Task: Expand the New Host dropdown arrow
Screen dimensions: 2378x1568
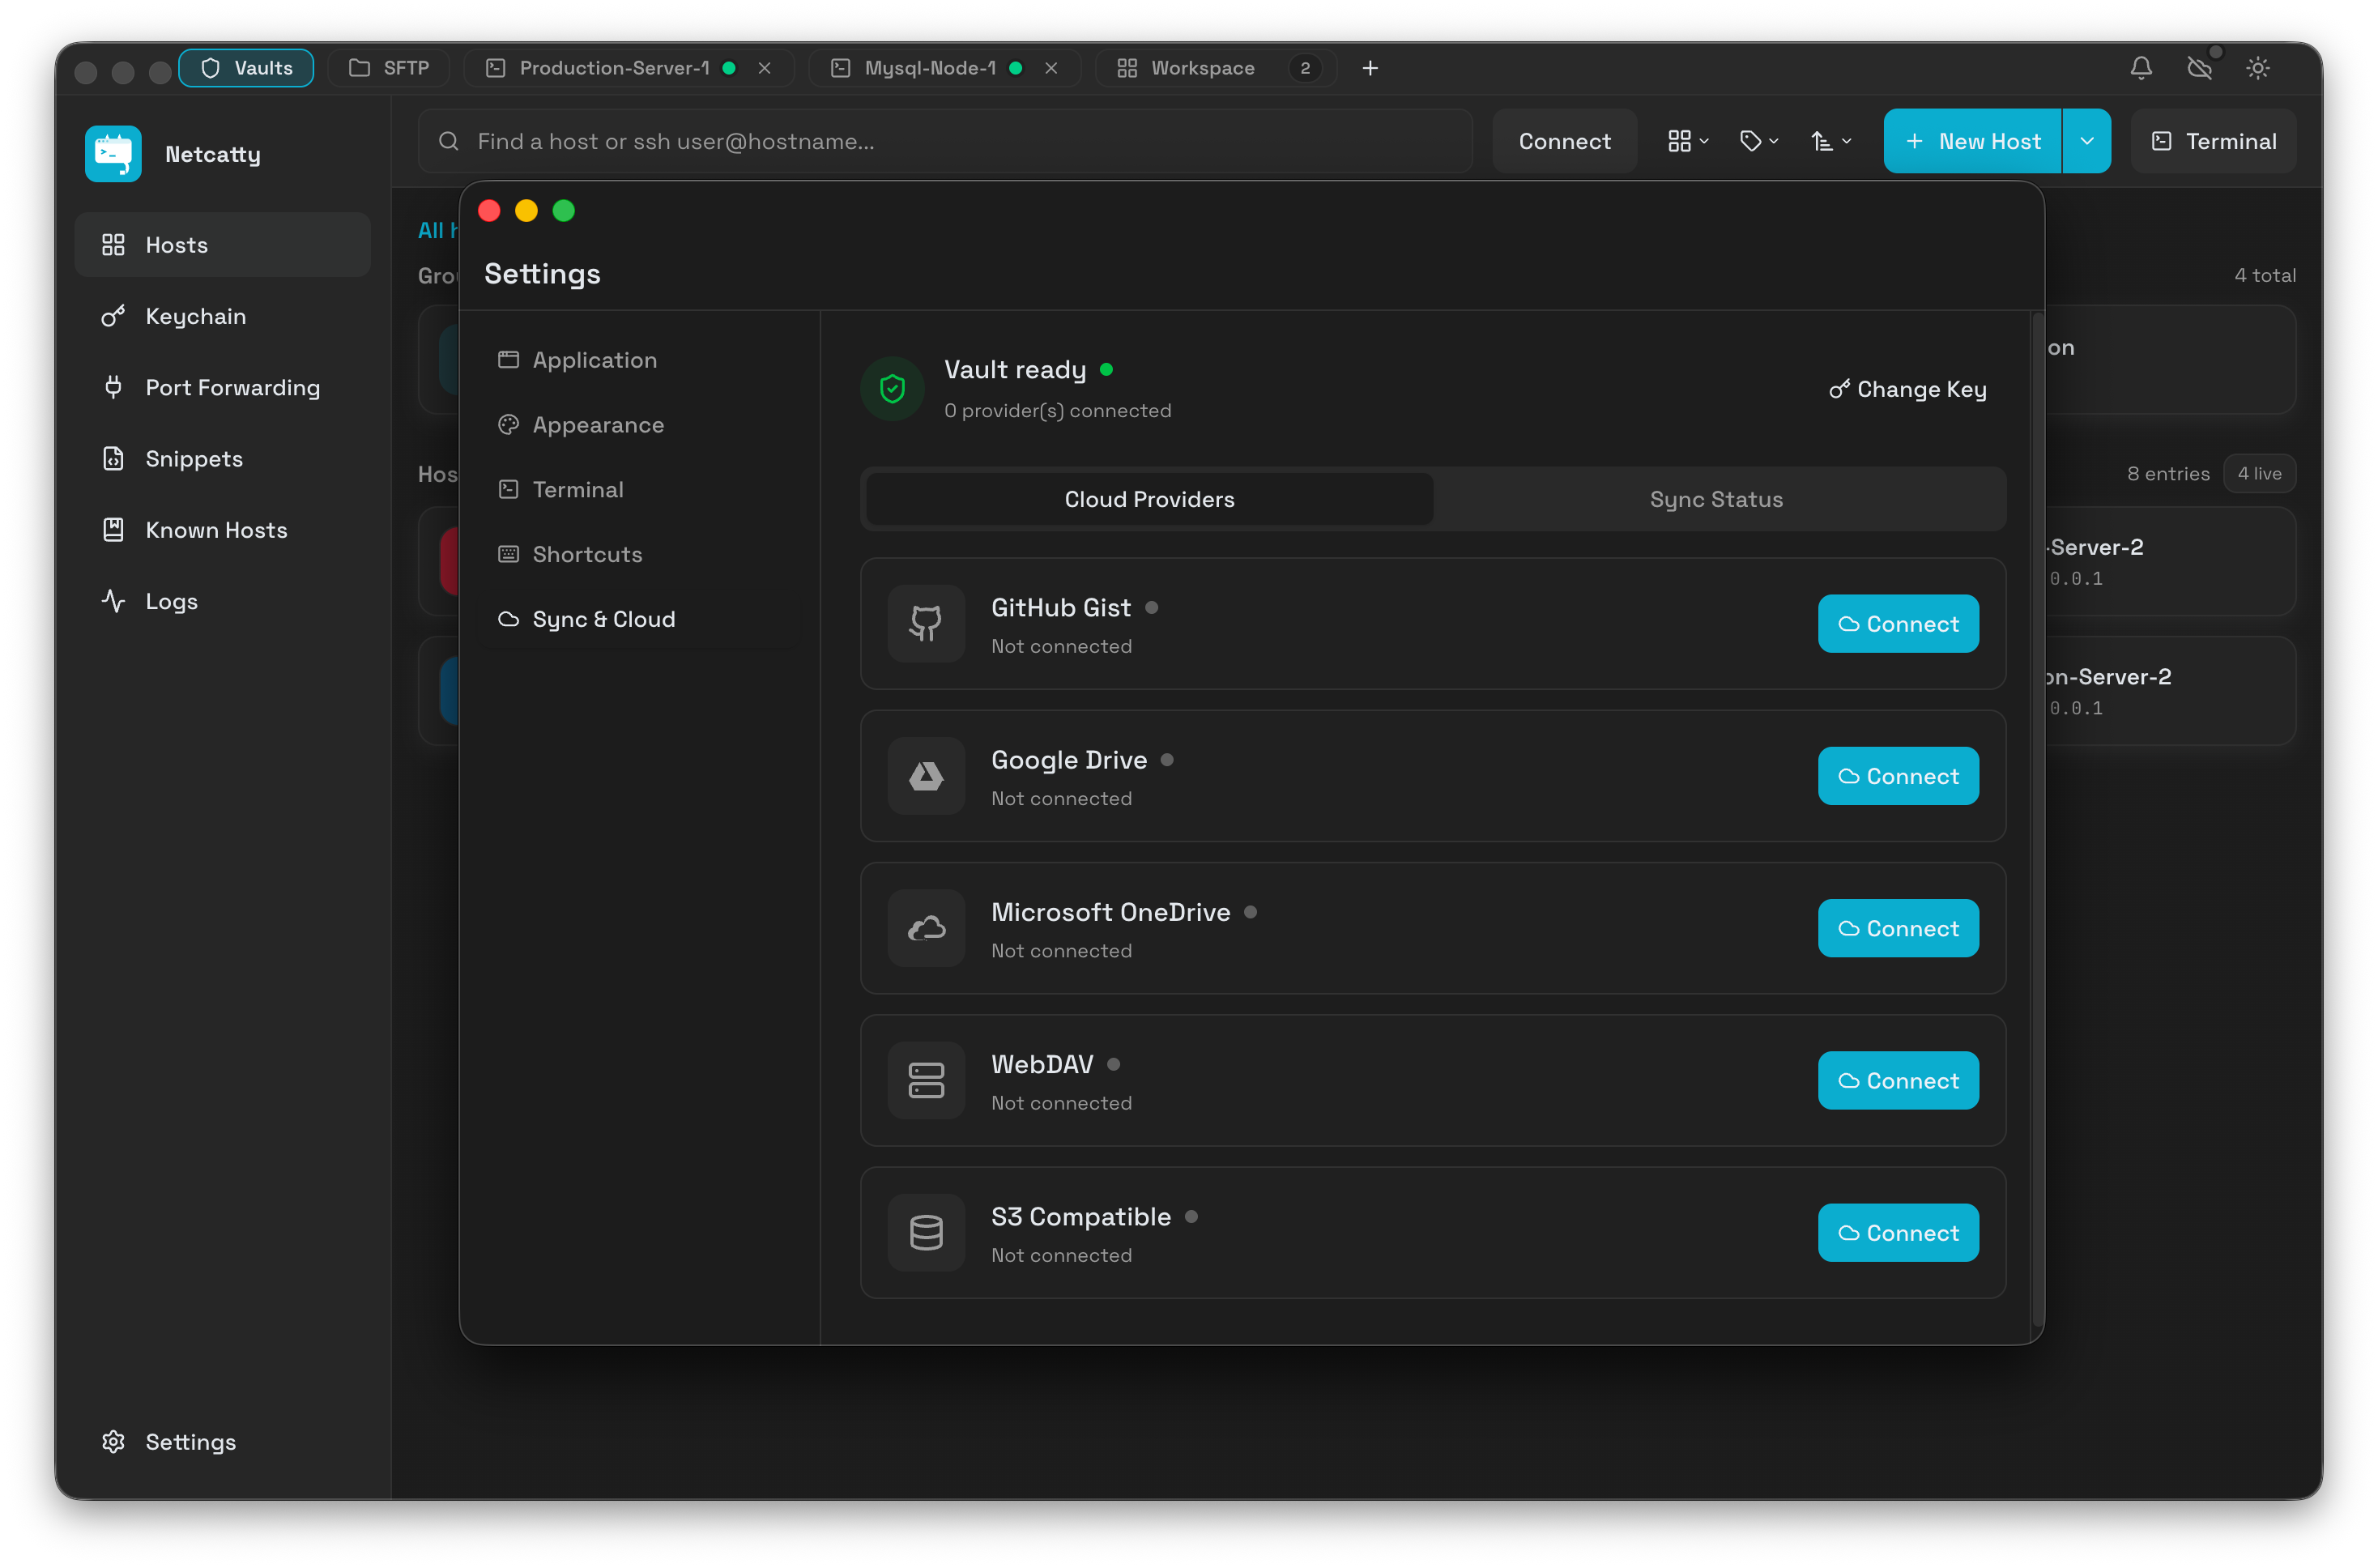Action: pos(2087,141)
